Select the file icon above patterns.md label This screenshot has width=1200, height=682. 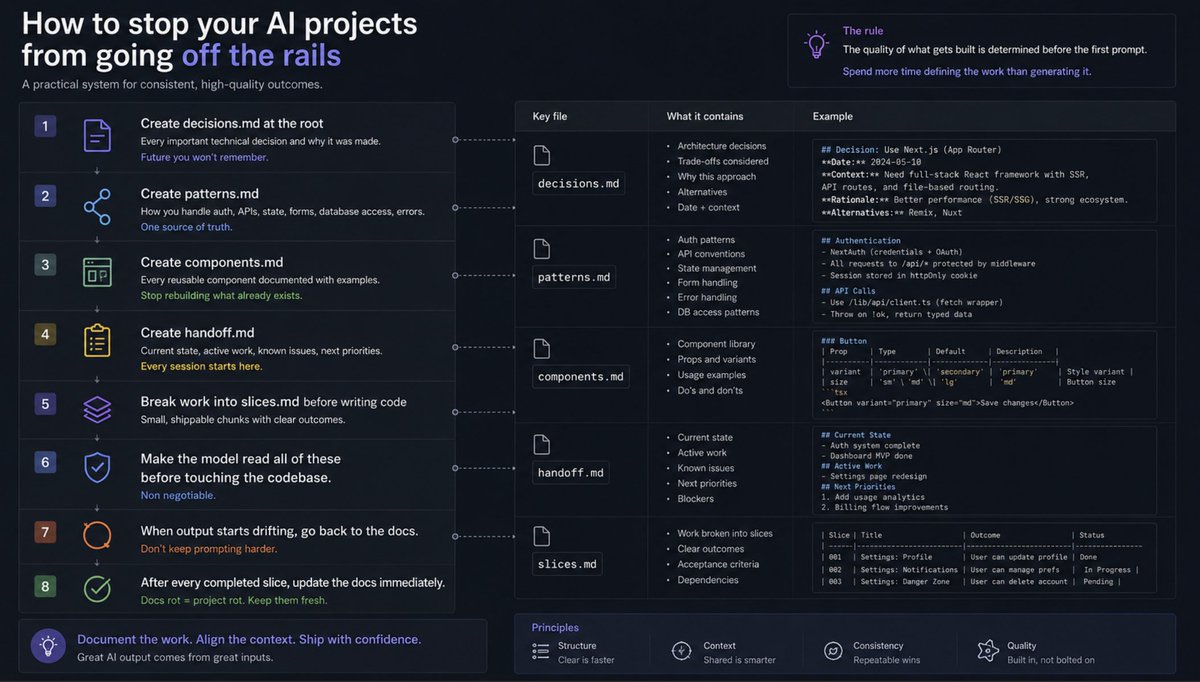541,250
